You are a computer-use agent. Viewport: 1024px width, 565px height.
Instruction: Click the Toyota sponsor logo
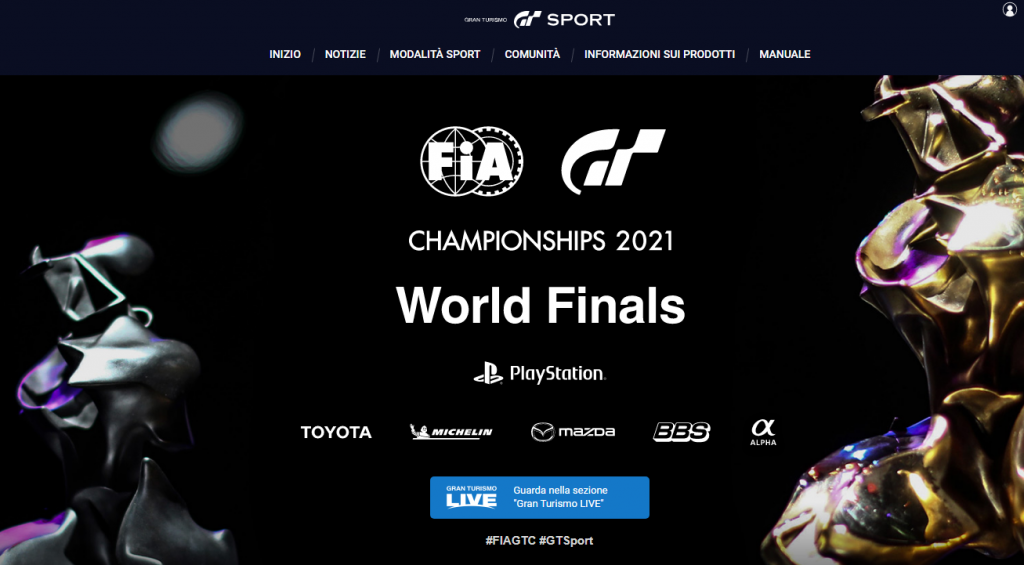pyautogui.click(x=336, y=432)
